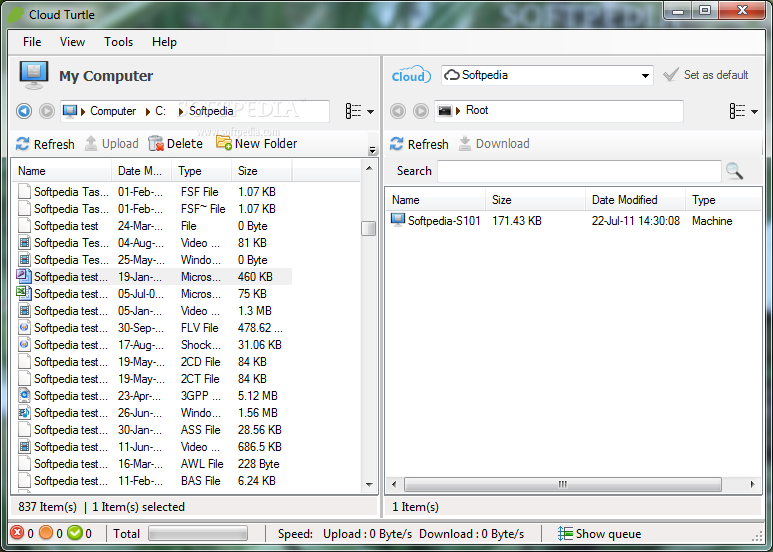The height and width of the screenshot is (552, 773).
Task: Click the Delete trash icon
Action: point(156,143)
